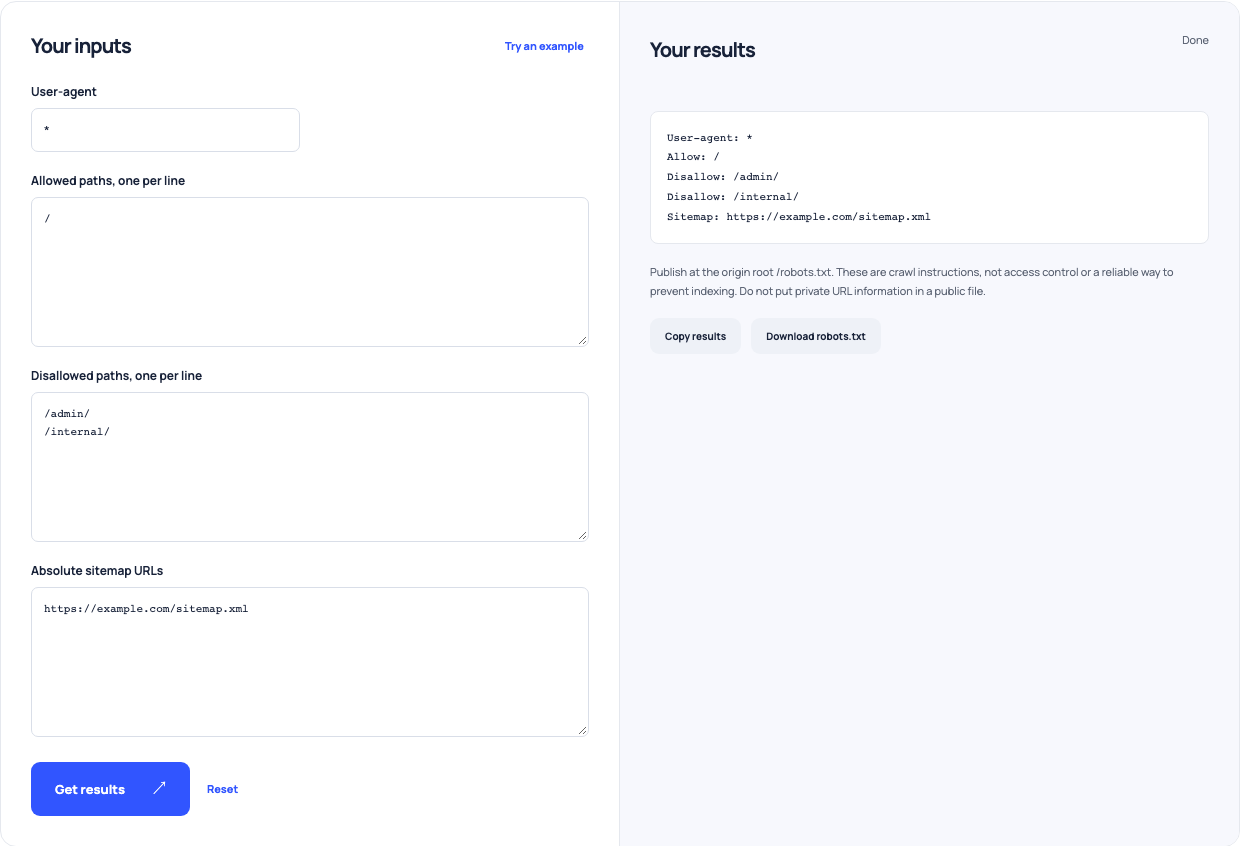
Task: Click 'Disallow: /internal/' line in results
Action: 733,197
